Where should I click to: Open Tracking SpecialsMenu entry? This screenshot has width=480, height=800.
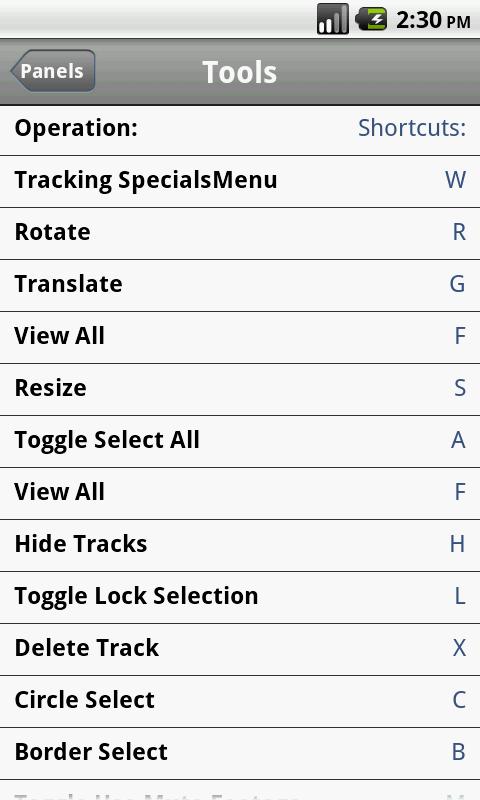240,182
